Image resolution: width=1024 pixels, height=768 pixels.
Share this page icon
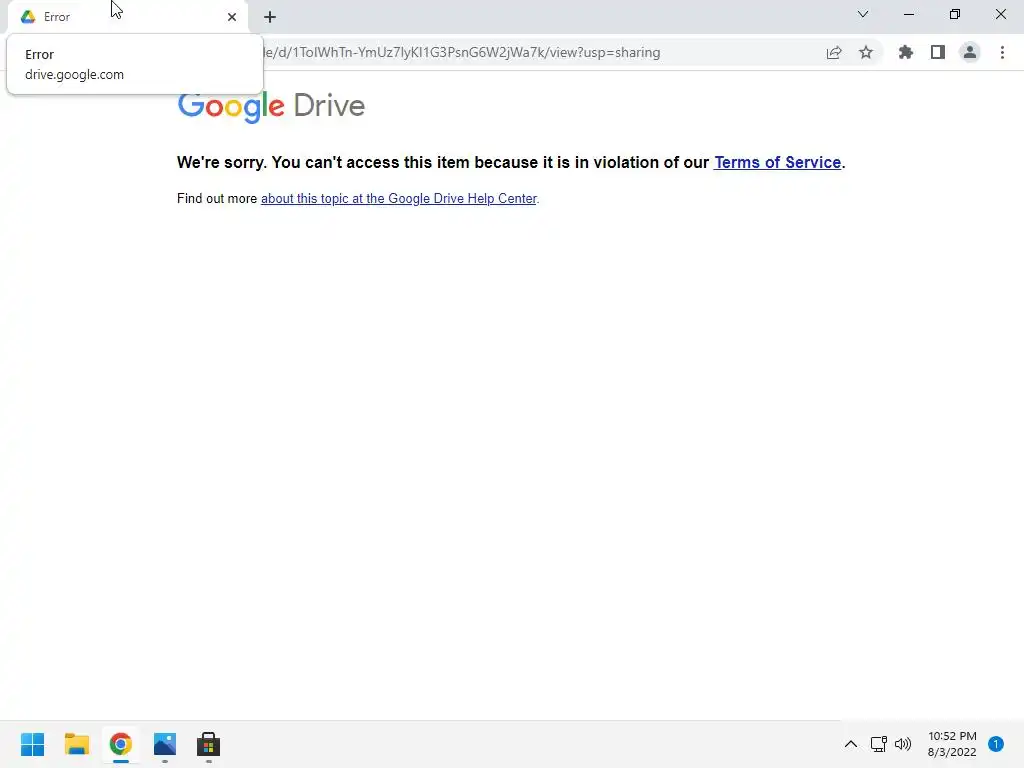pyautogui.click(x=834, y=52)
